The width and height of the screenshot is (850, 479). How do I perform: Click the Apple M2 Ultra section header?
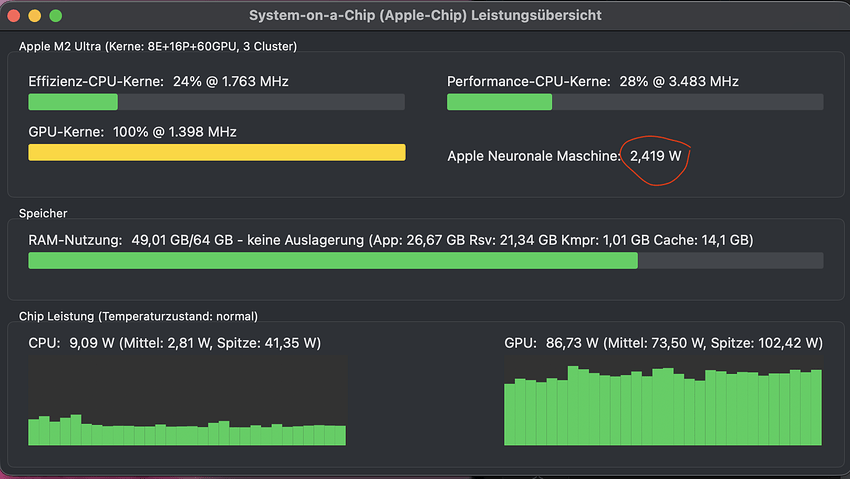pos(157,46)
